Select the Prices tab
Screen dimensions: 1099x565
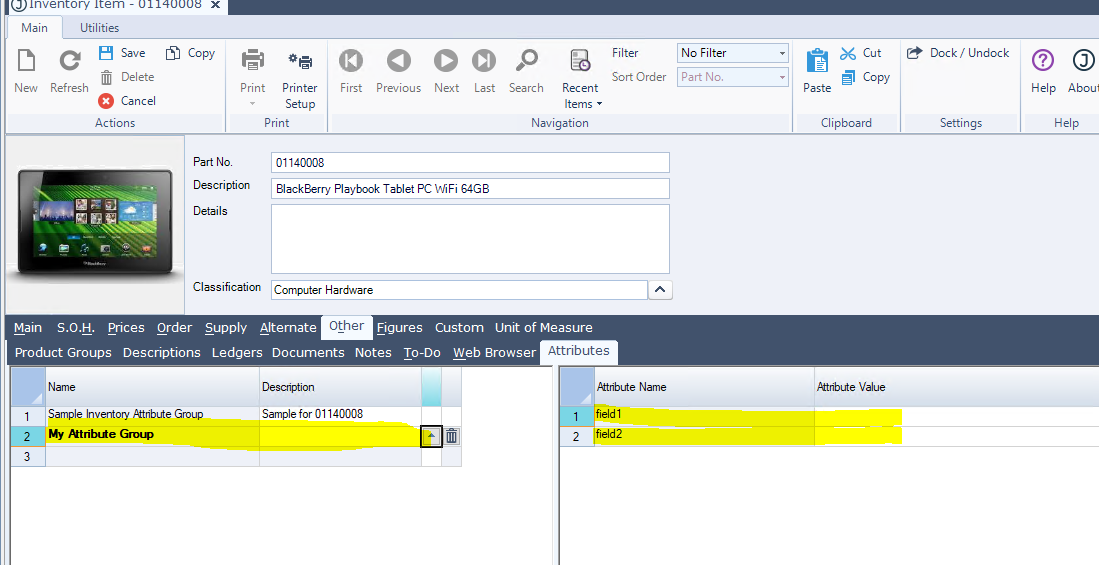tap(126, 327)
